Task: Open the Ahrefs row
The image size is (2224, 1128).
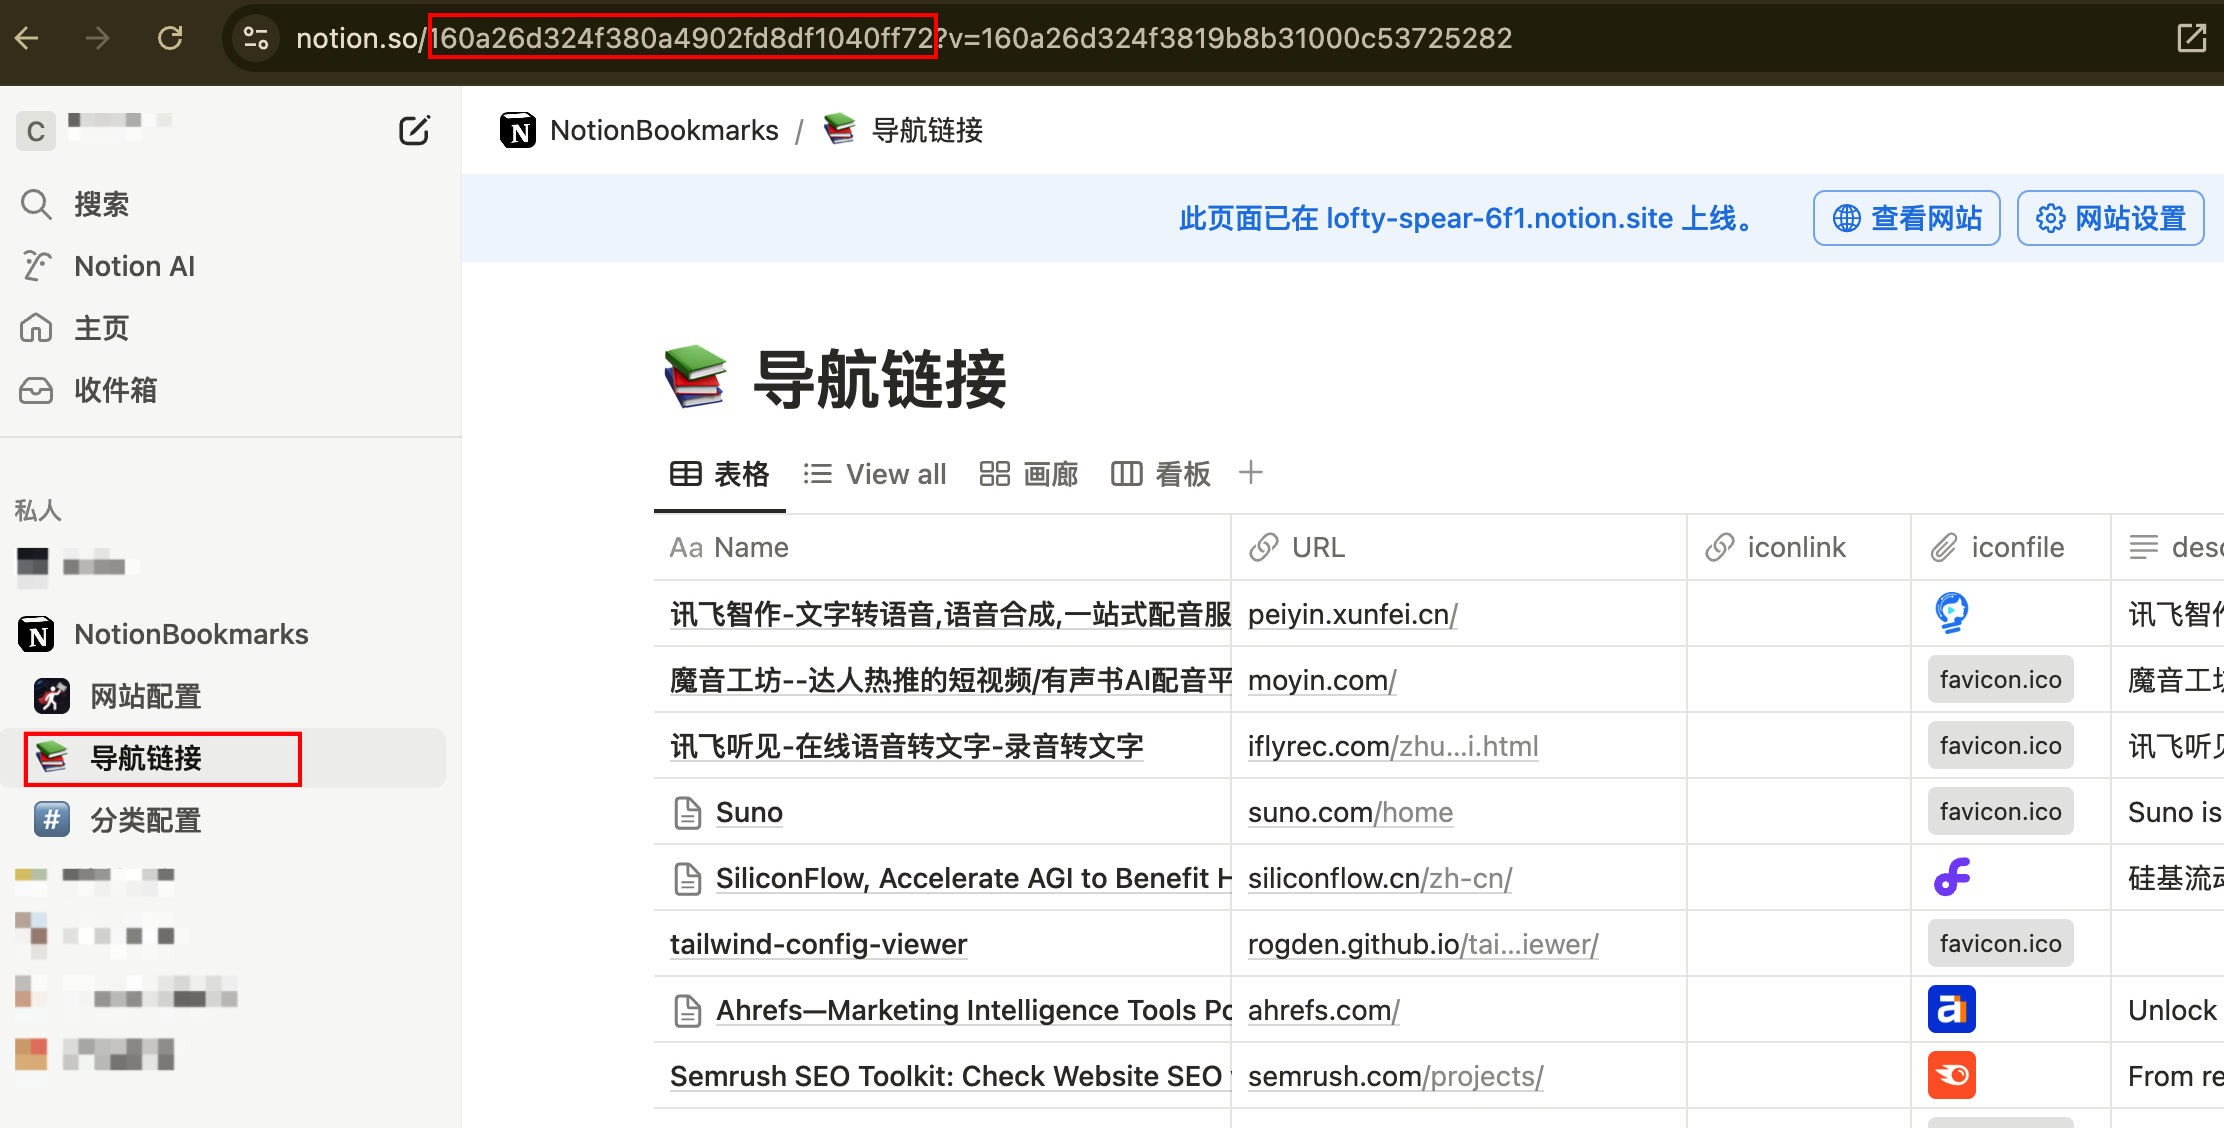Action: click(973, 1010)
